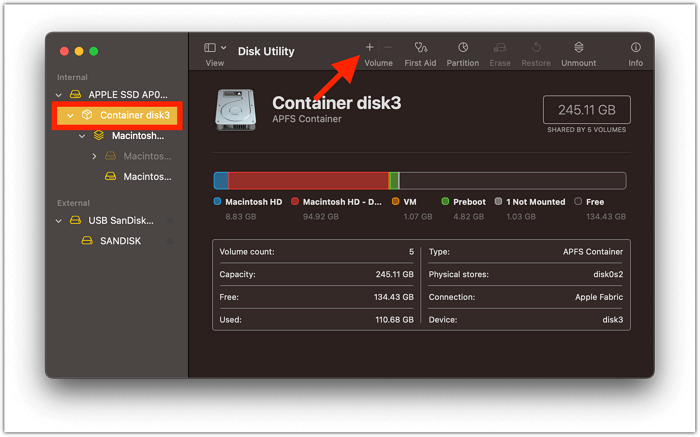This screenshot has width=700, height=437.
Task: Click the 94.92 GB size label
Action: (321, 216)
